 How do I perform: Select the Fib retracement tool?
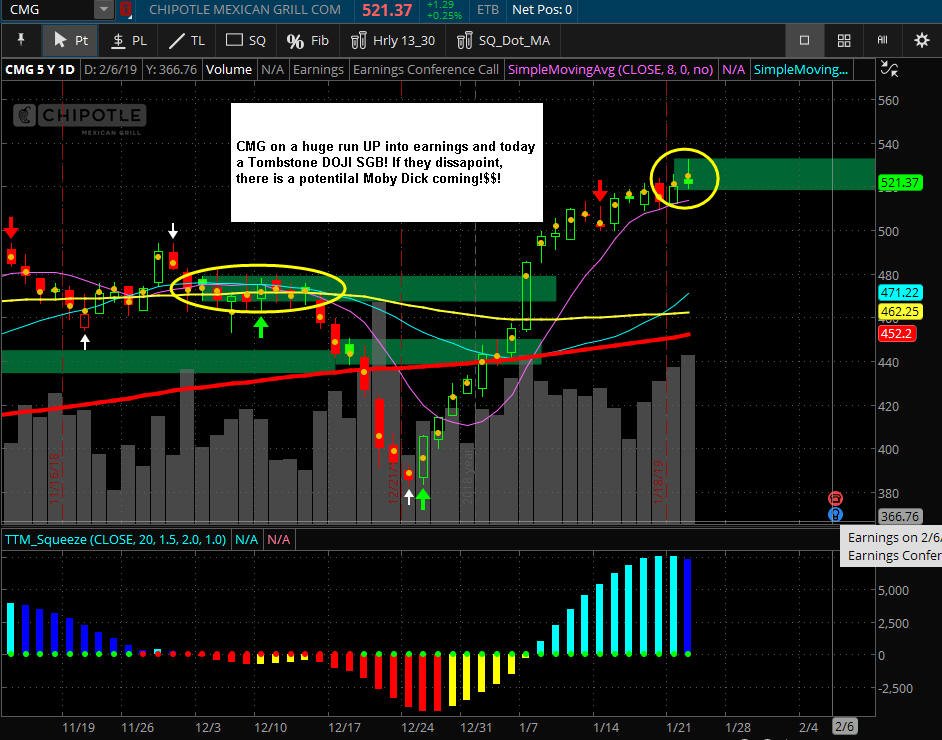[x=308, y=40]
